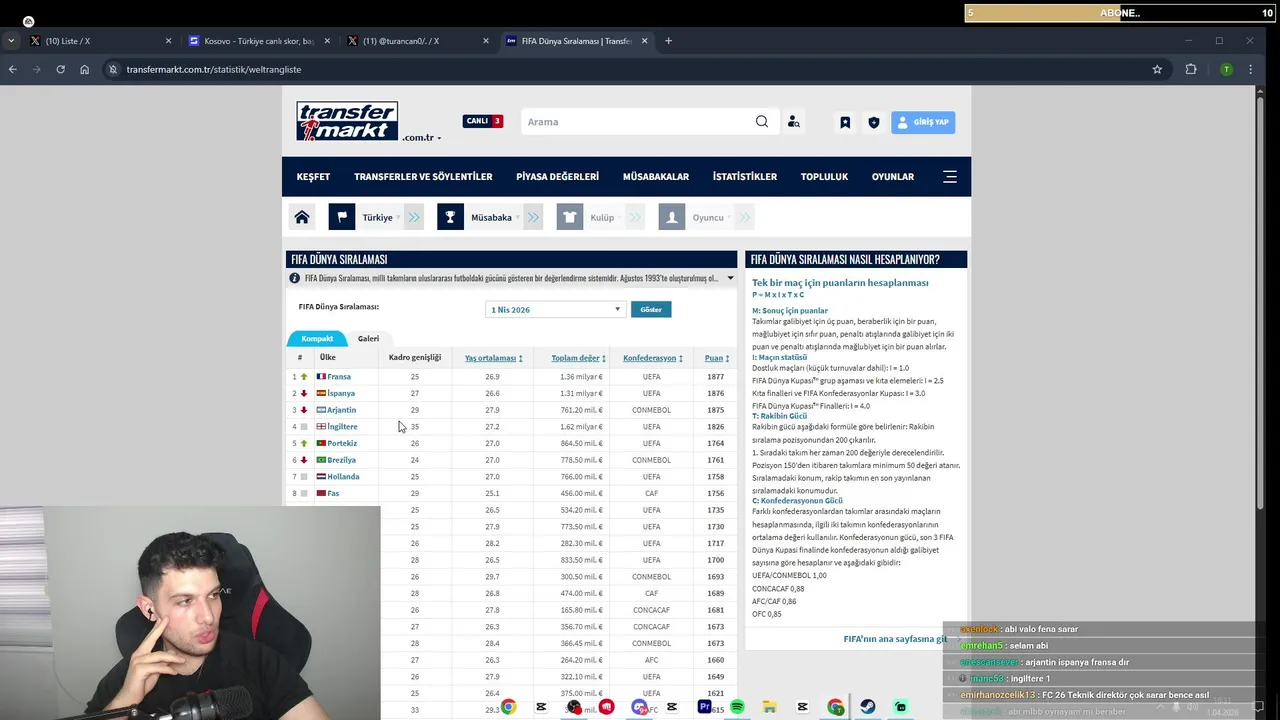Open the Keşfet menu
The height and width of the screenshot is (720, 1280).
(313, 176)
